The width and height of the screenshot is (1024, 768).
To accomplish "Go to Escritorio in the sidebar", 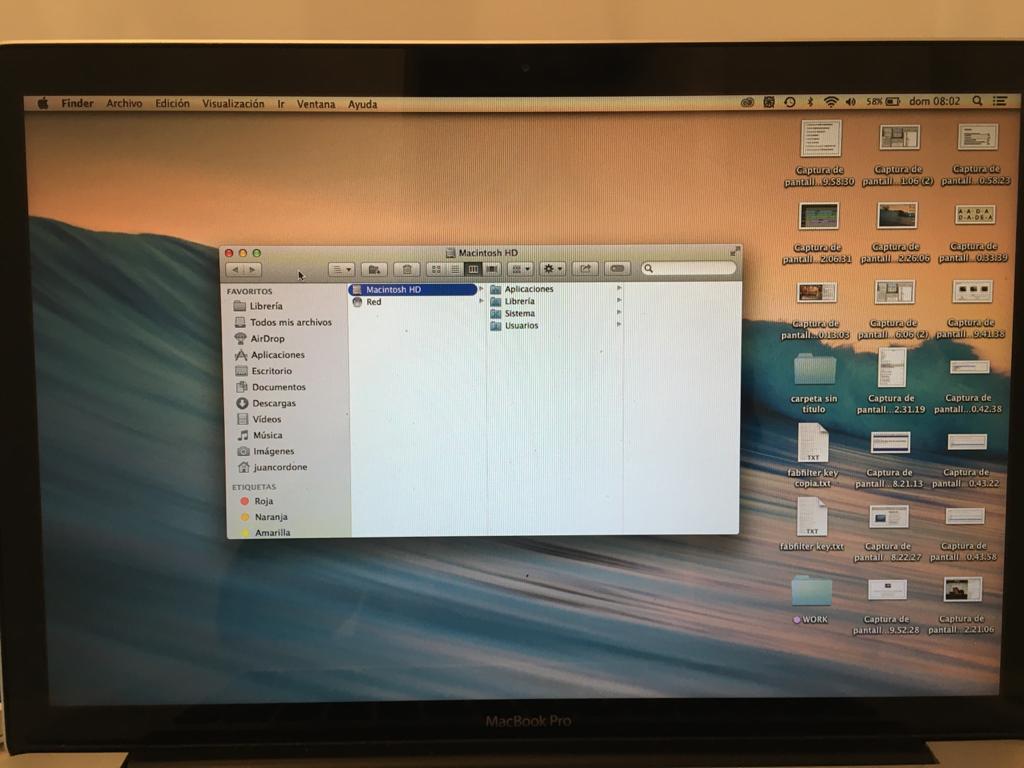I will [x=264, y=371].
